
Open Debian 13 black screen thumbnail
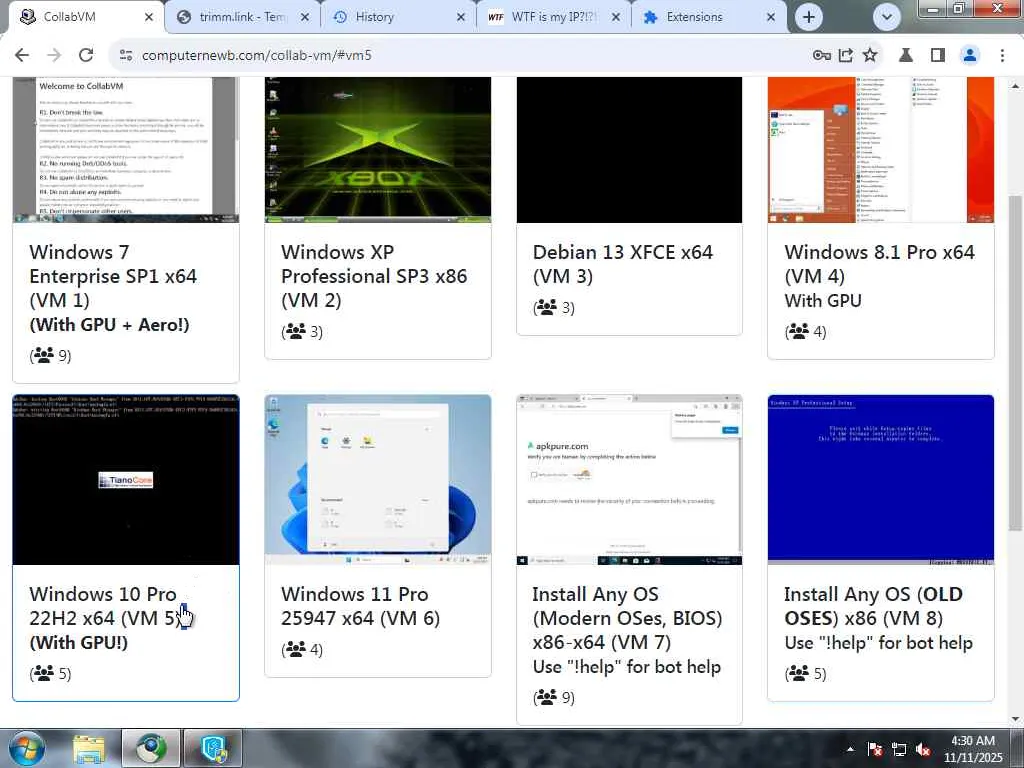630,150
